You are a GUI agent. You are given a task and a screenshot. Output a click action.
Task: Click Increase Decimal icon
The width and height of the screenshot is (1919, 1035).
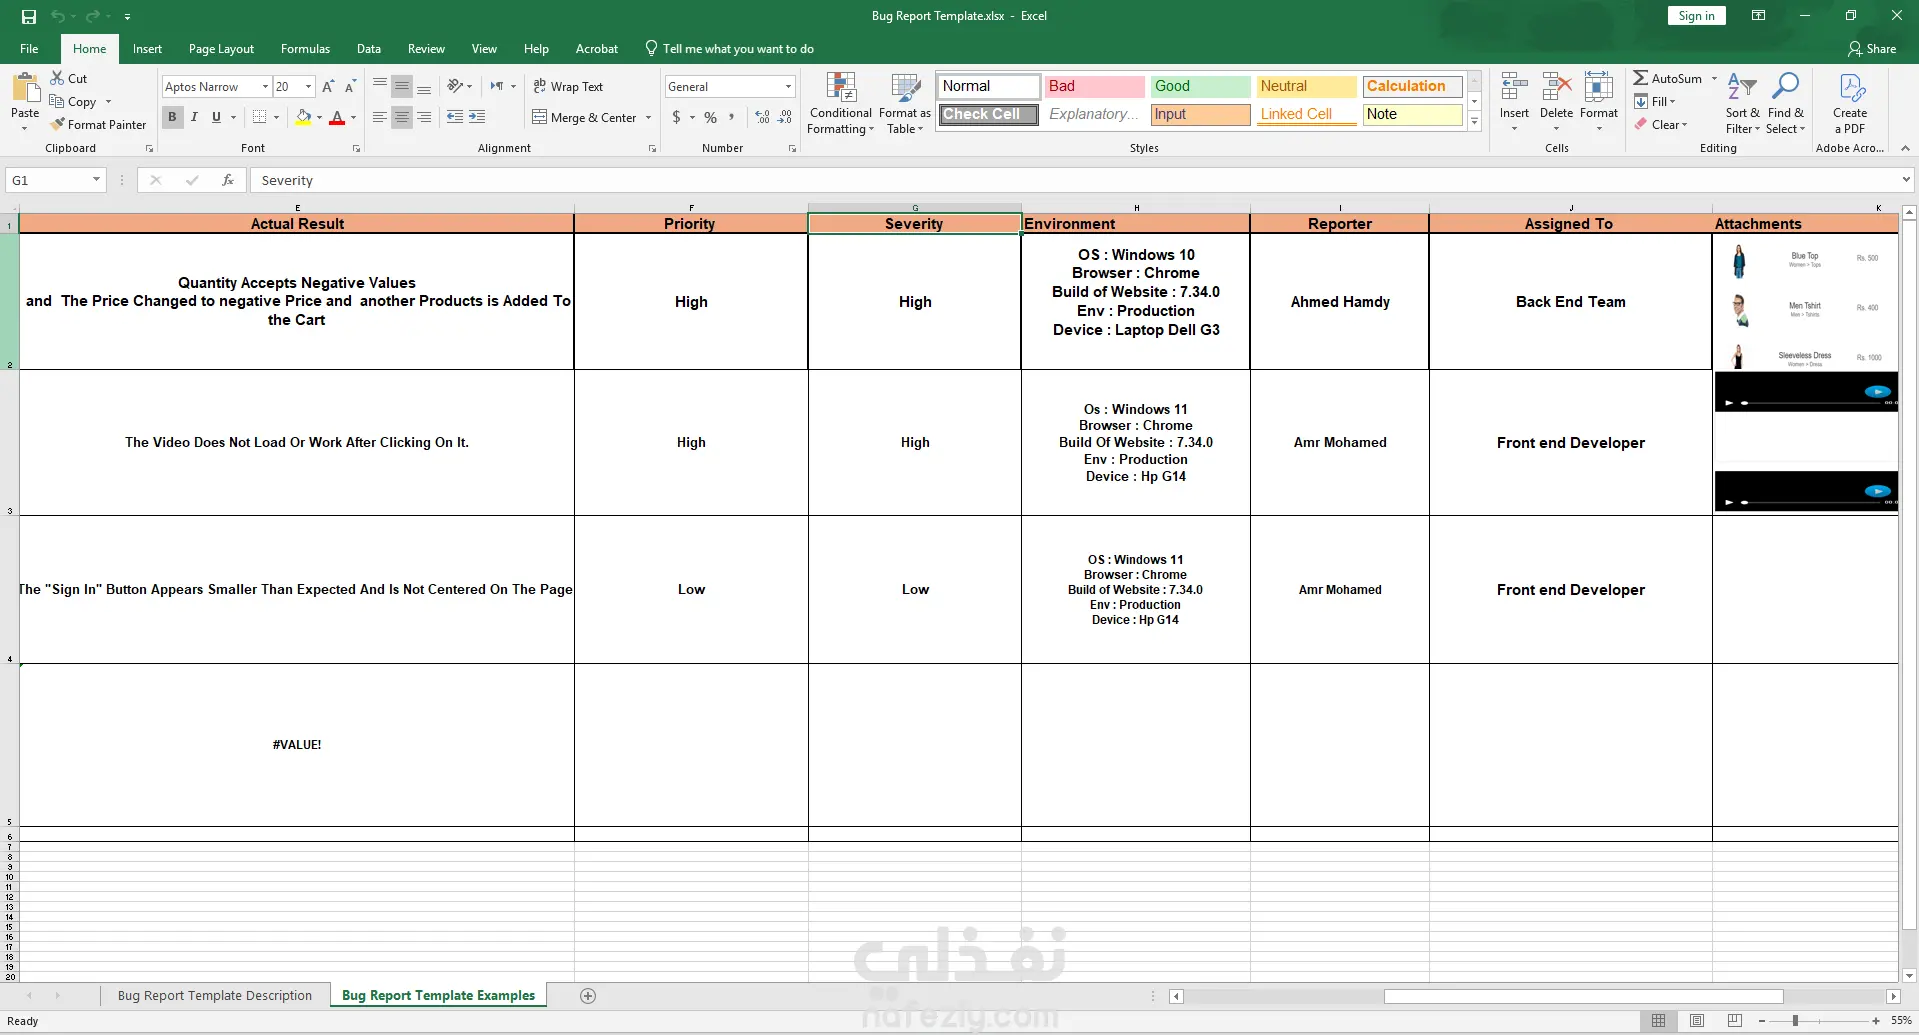[763, 117]
